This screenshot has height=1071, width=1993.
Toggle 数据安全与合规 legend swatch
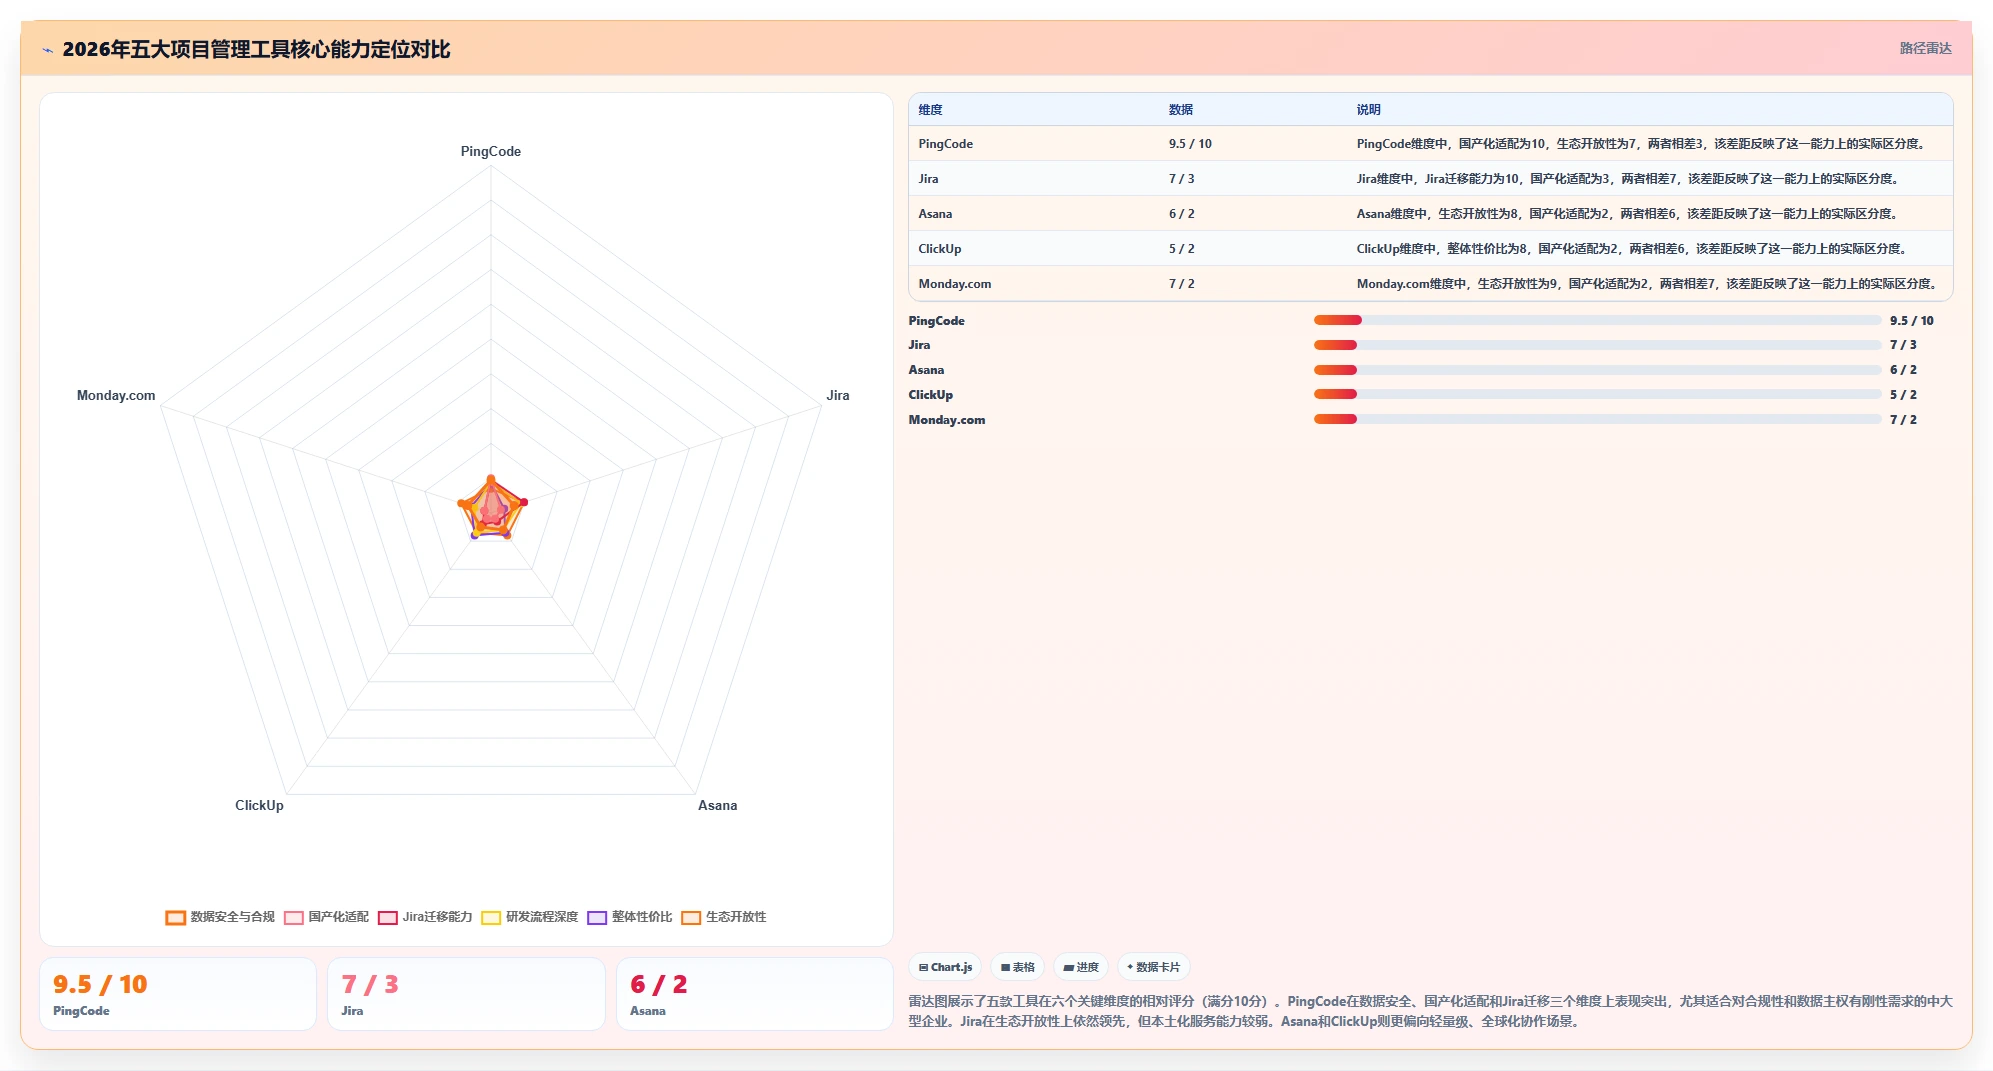point(175,917)
